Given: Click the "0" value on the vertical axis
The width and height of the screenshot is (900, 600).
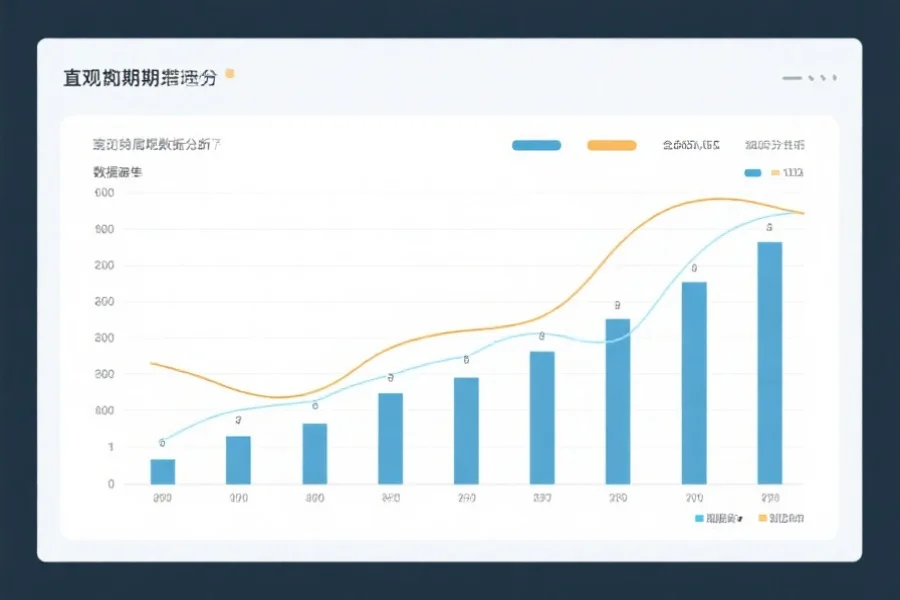Looking at the screenshot, I should (111, 484).
